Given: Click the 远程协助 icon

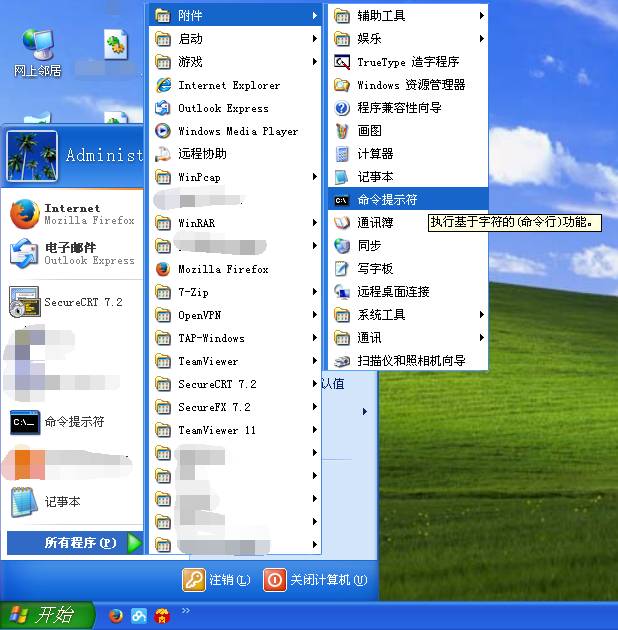Looking at the screenshot, I should tap(163, 154).
